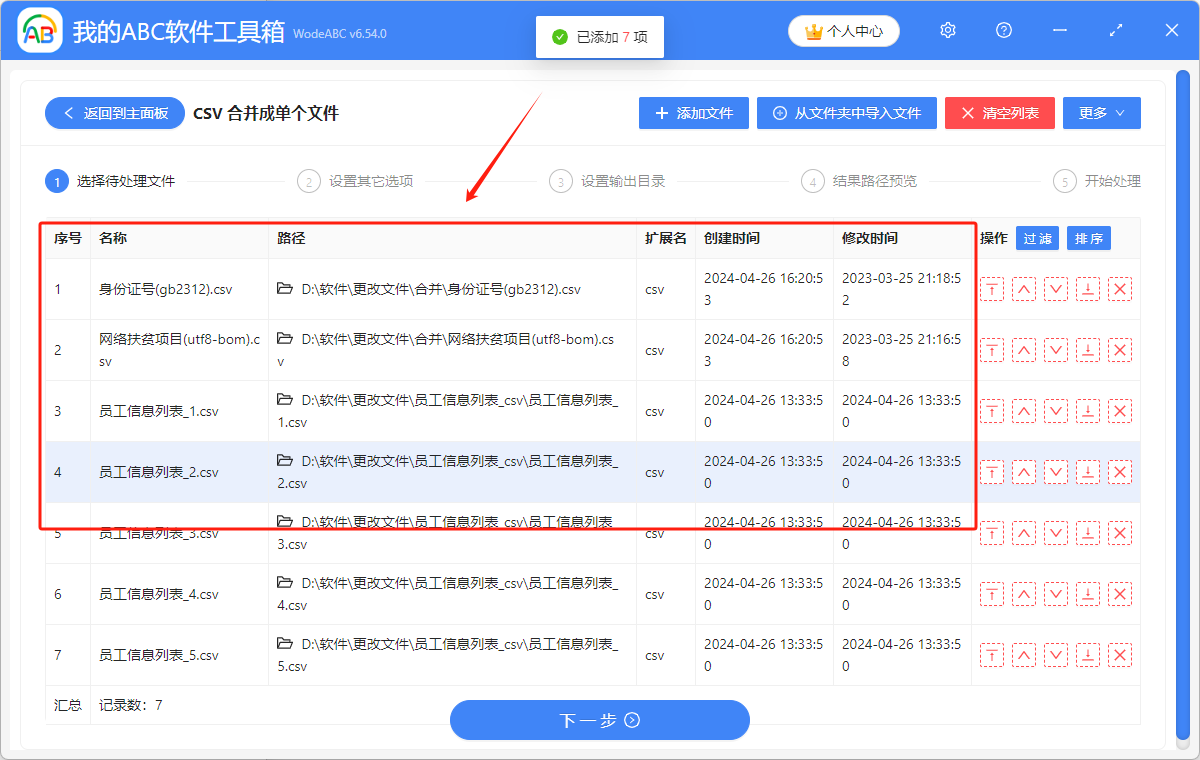1200x760 pixels.
Task: Click the WodeABC logo icon
Action: (39, 30)
